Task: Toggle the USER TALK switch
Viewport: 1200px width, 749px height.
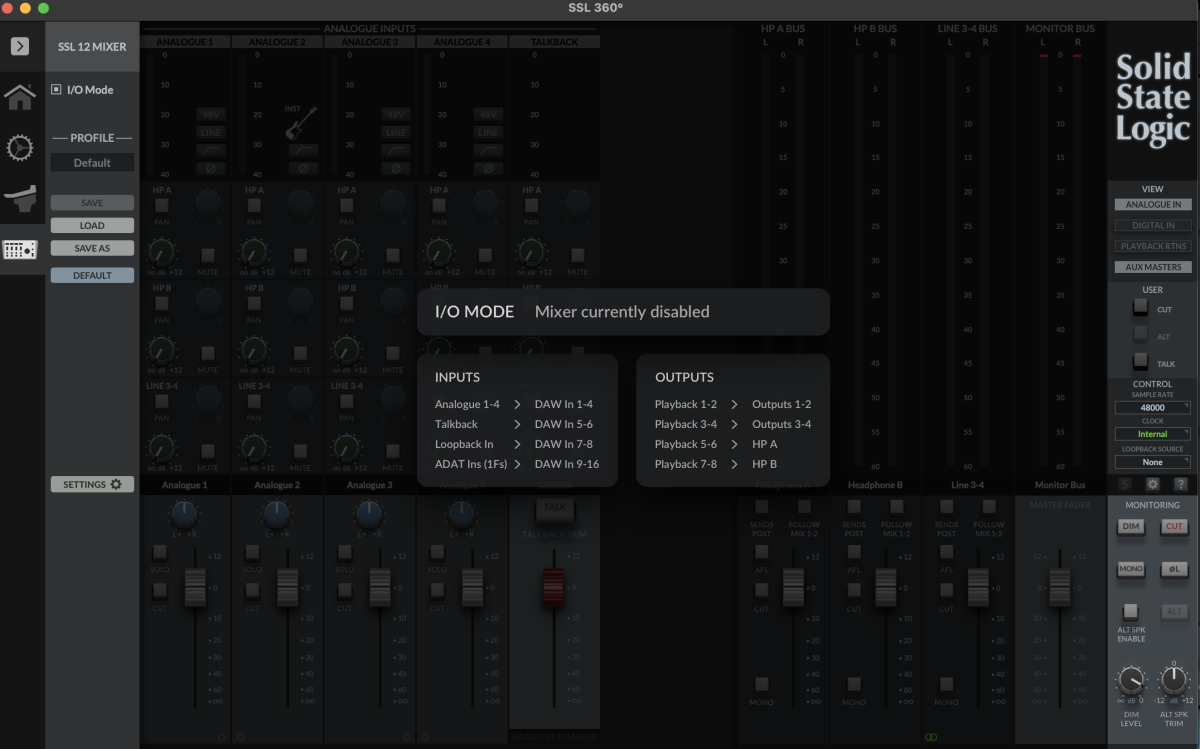Action: (x=1140, y=363)
